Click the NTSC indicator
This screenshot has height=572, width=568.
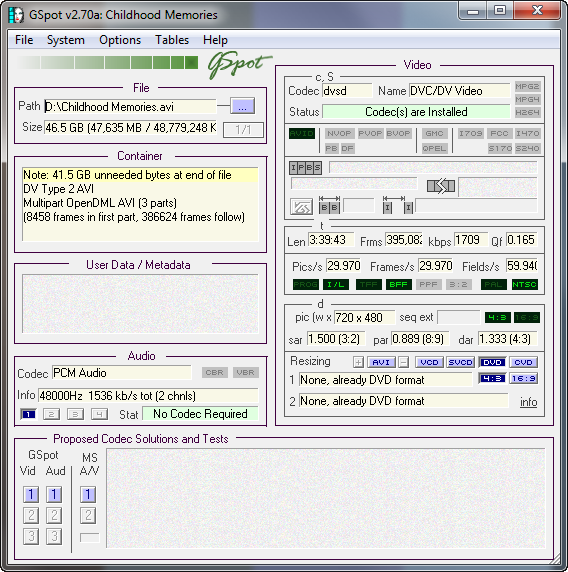524,284
